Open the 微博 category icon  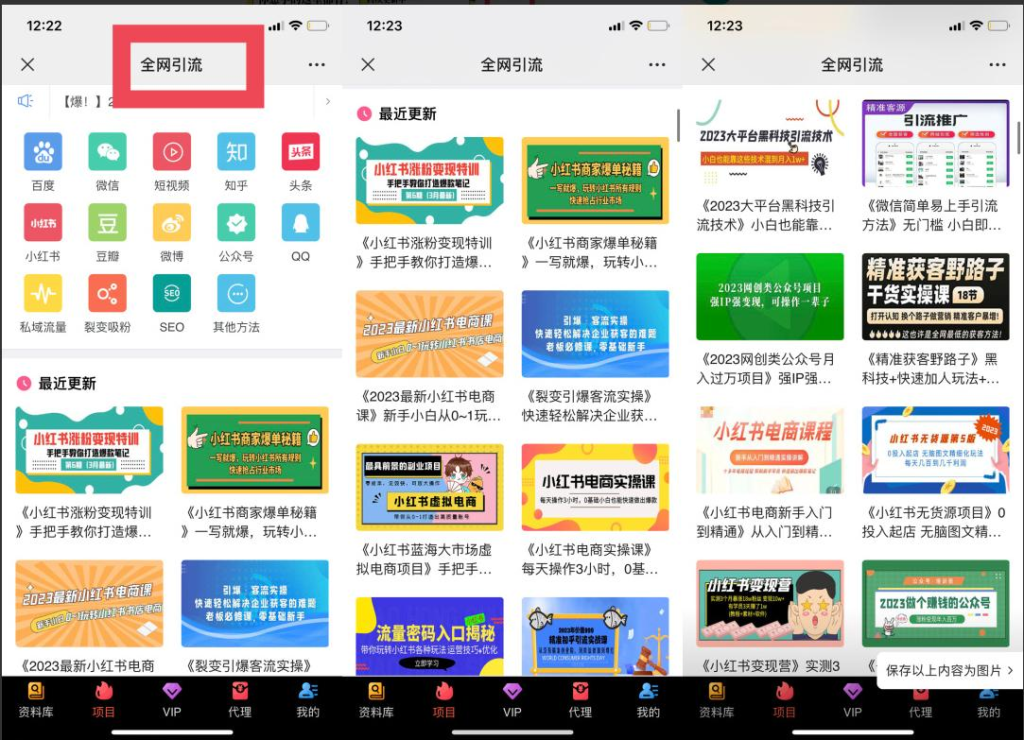172,223
